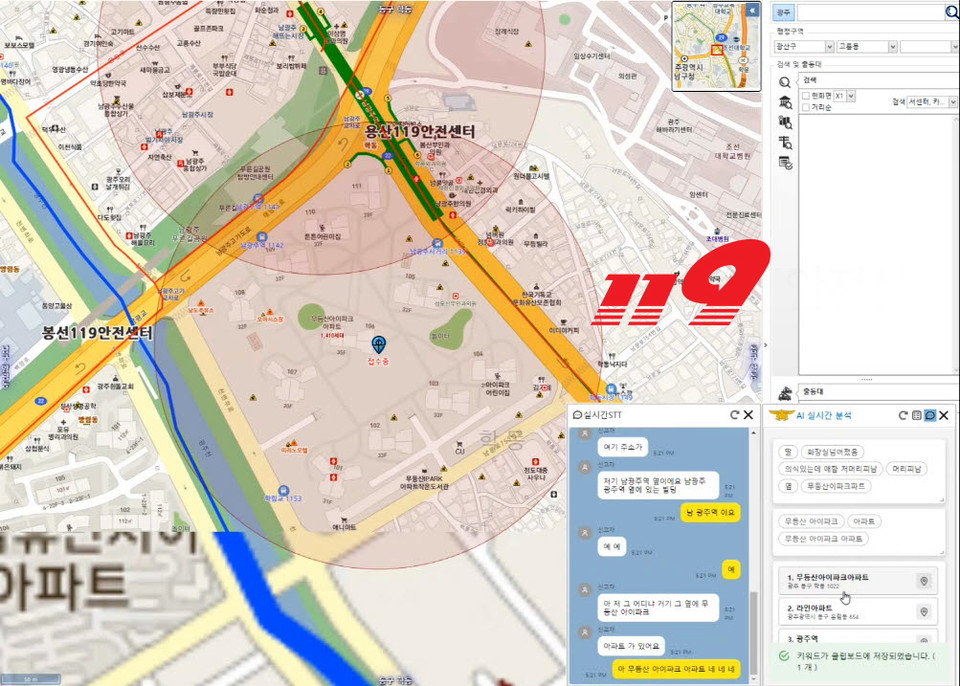Screen dimensions: 960x686
Task: Click location pin for 라인아파트 result
Action: click(924, 612)
